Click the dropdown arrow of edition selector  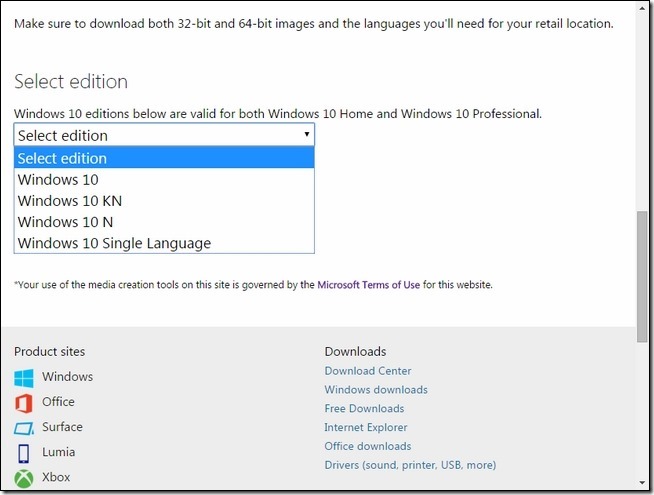point(307,134)
